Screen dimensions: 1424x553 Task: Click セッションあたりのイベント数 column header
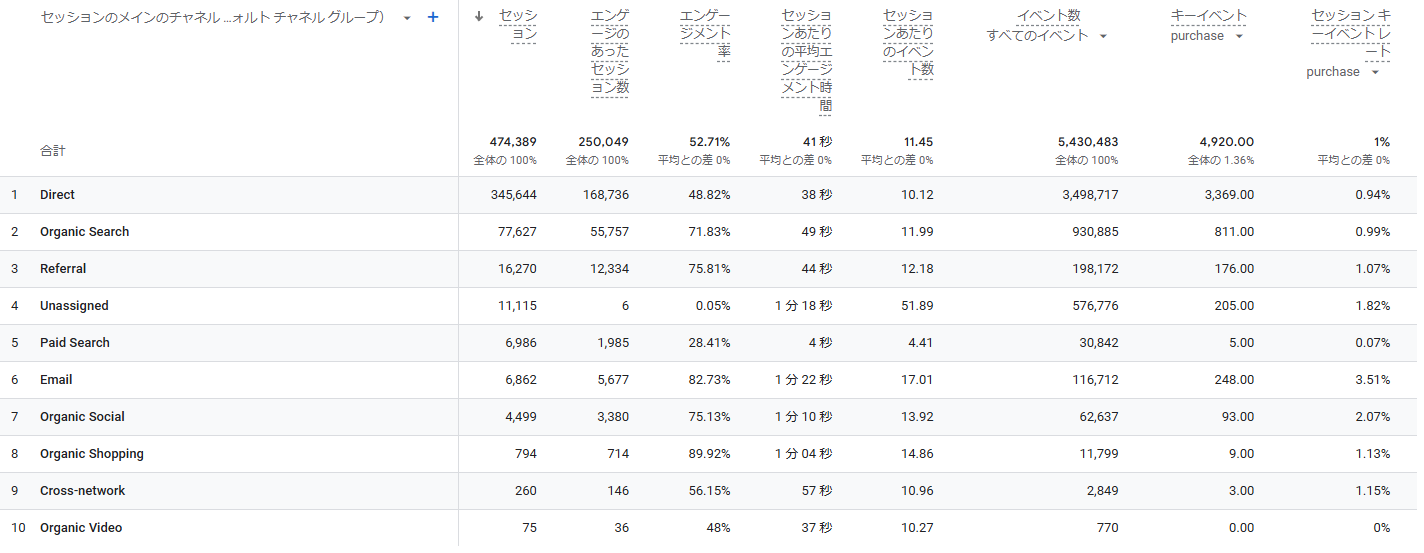pyautogui.click(x=908, y=43)
